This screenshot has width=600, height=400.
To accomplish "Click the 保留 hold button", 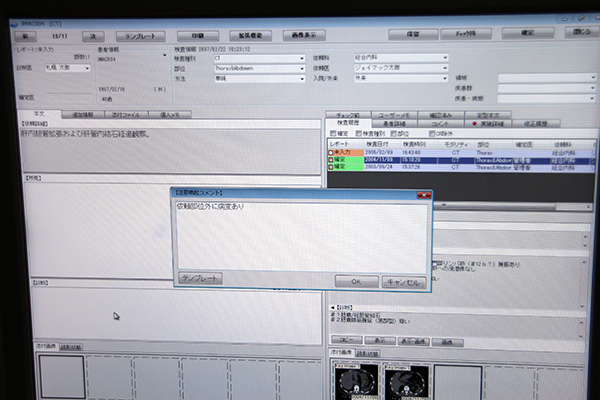I will [x=412, y=34].
